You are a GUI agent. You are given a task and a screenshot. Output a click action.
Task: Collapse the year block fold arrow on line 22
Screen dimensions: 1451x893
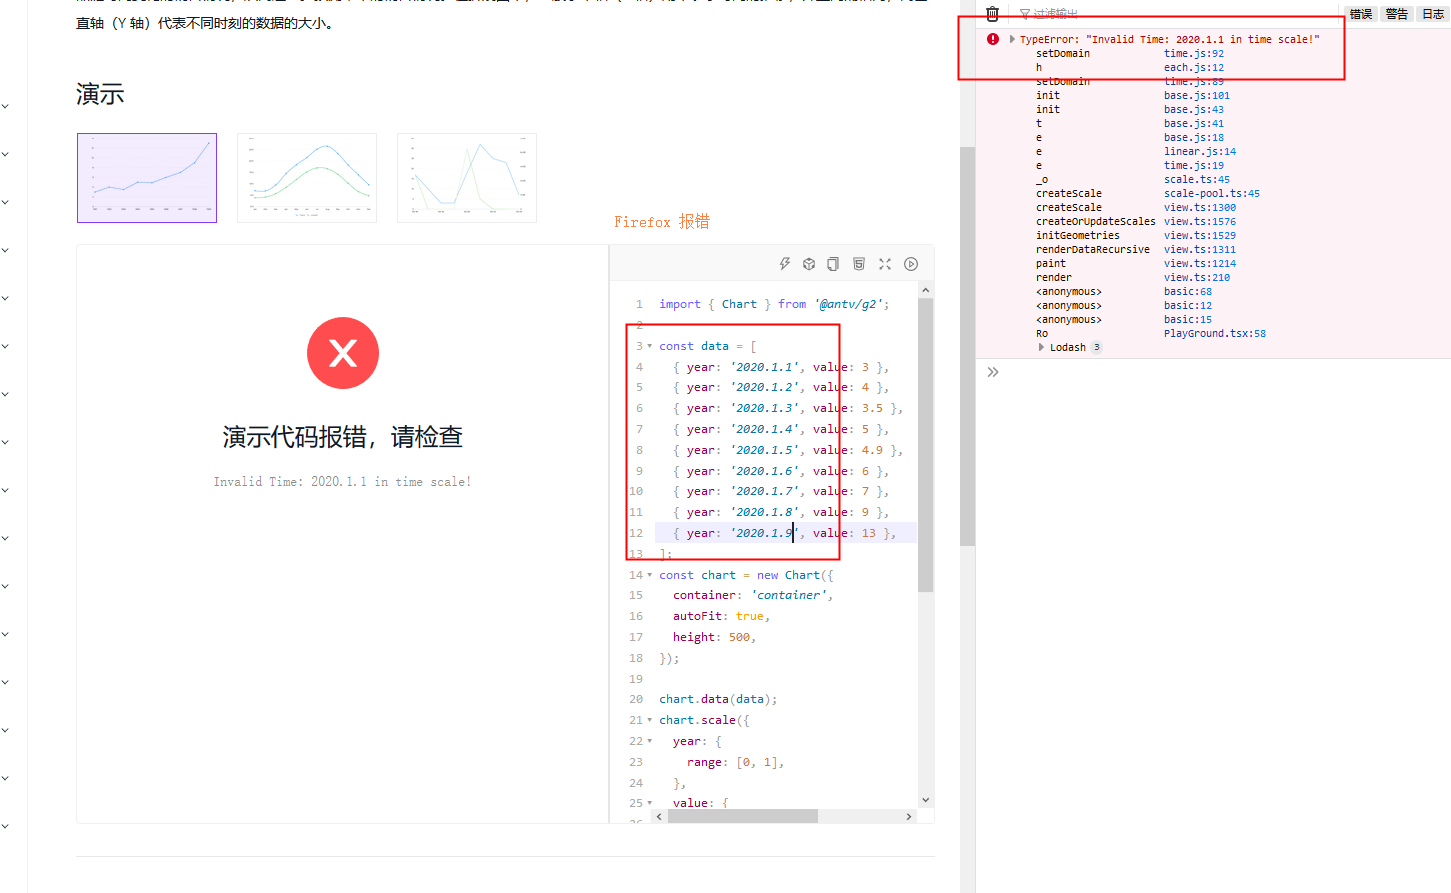coord(650,741)
